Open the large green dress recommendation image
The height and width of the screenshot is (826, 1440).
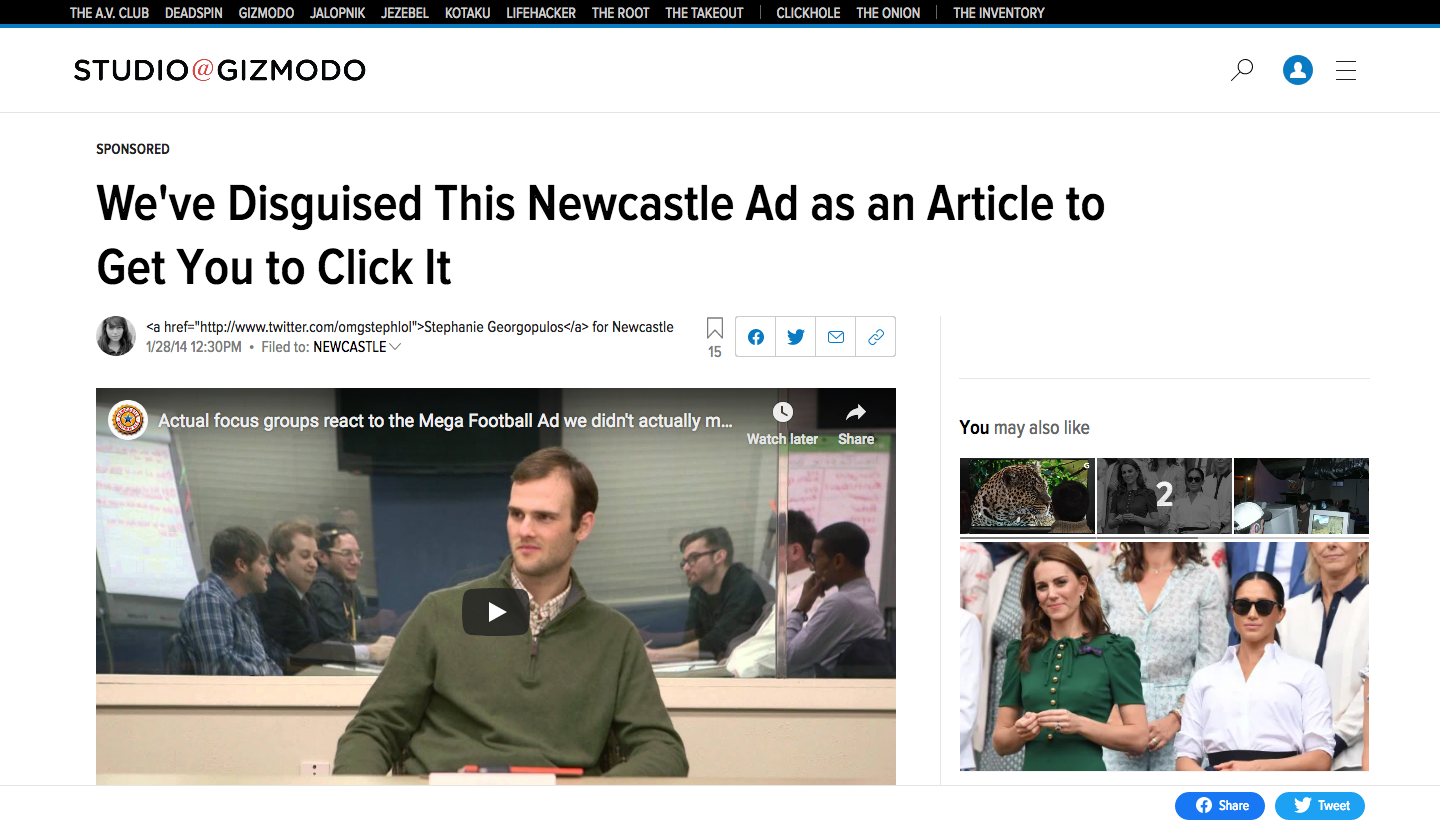pos(1164,656)
